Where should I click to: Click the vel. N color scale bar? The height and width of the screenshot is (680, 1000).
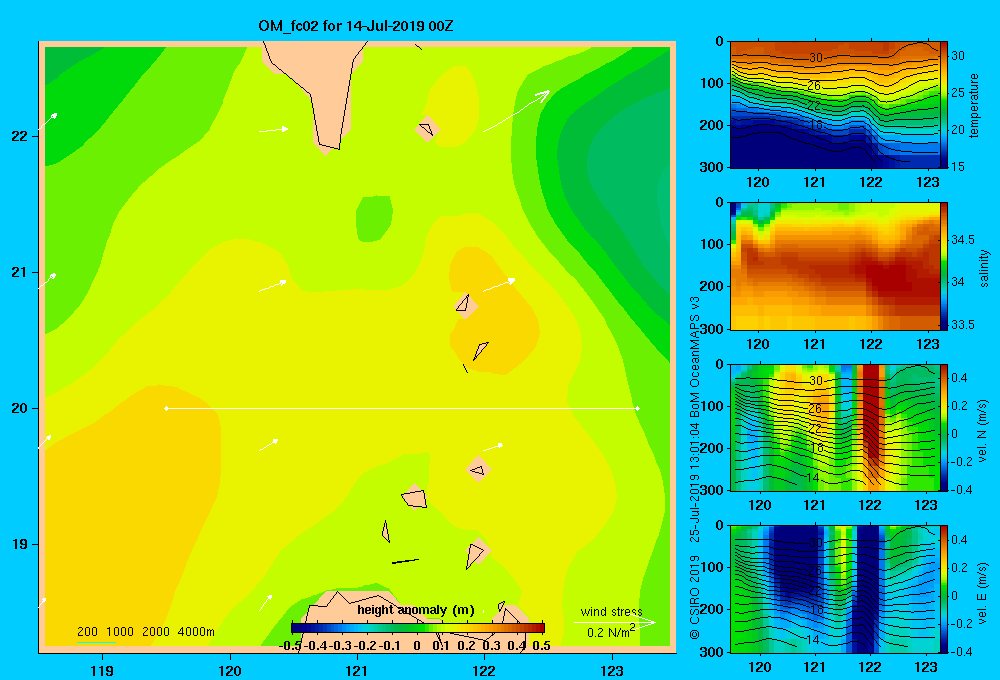pyautogui.click(x=944, y=427)
